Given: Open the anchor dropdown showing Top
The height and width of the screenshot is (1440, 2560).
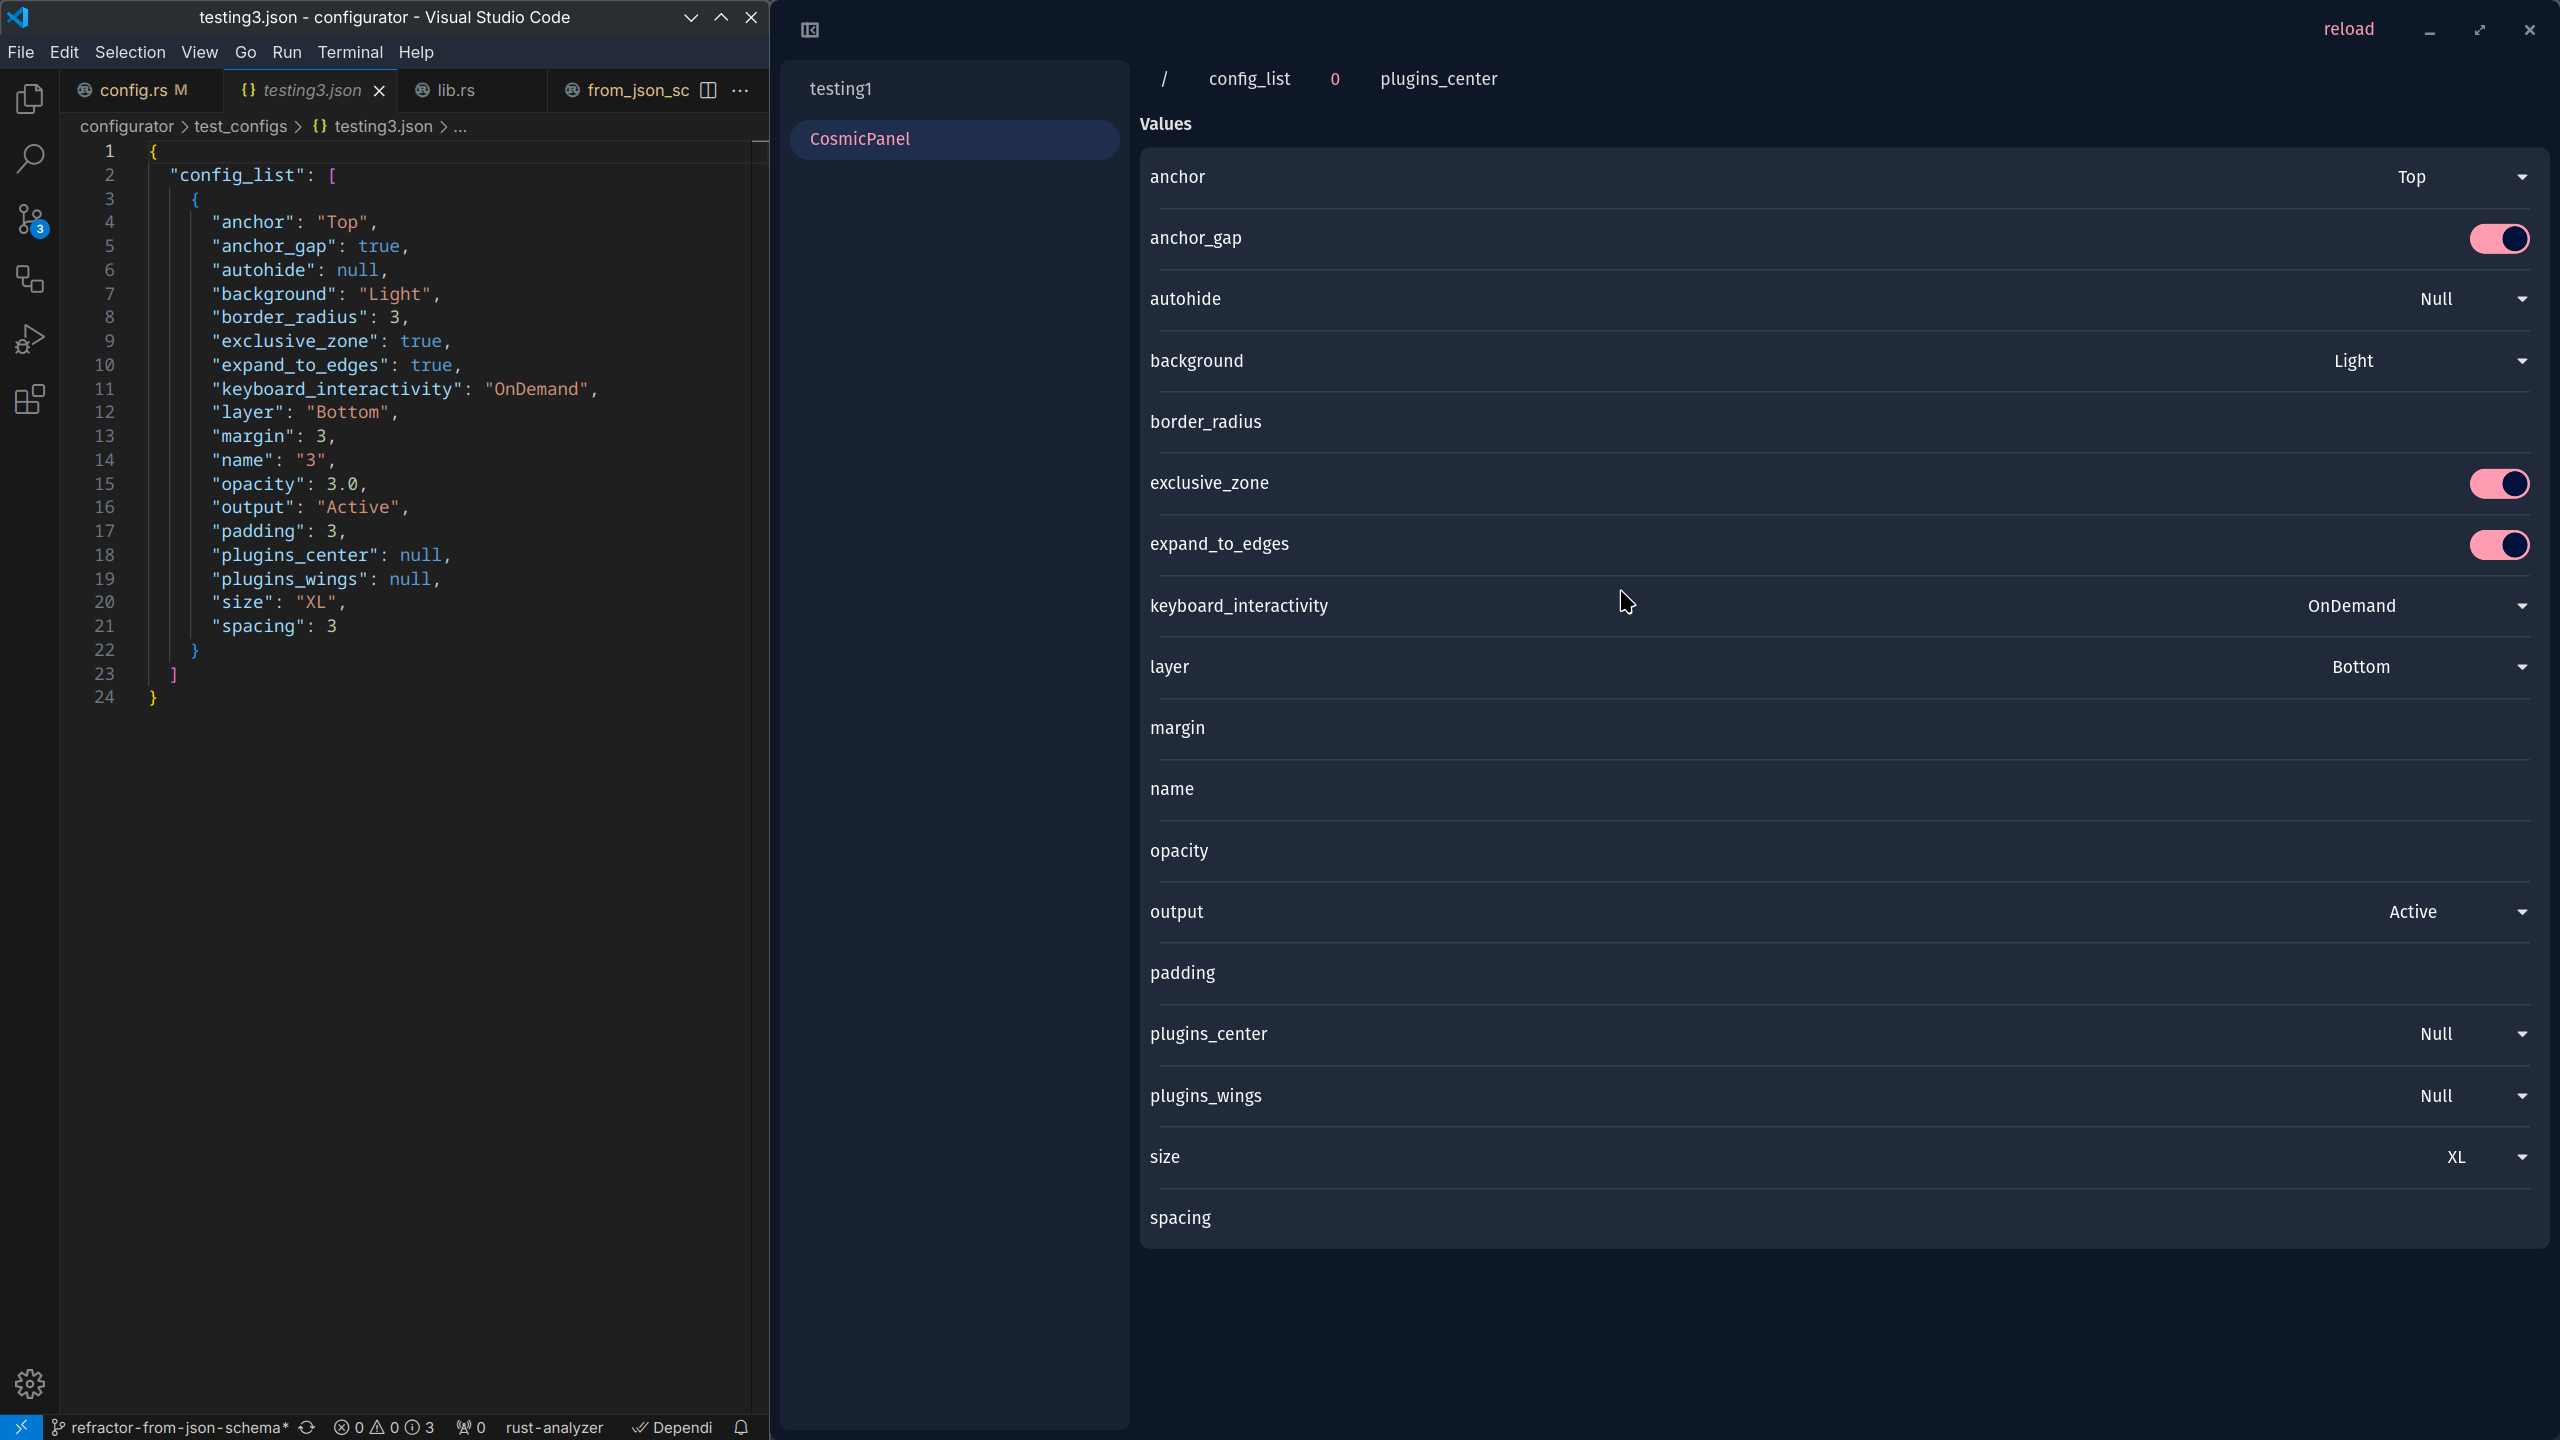Looking at the screenshot, I should tap(2460, 177).
